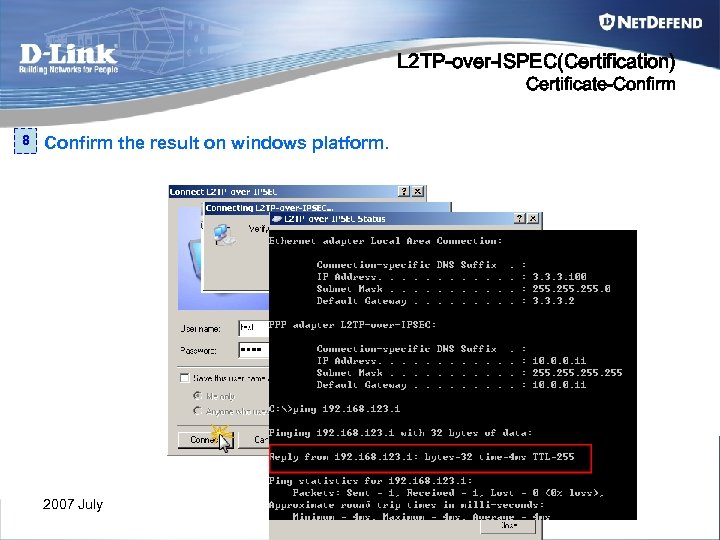Screen dimensions: 720x540
Task: Click help button of L2TP over IPSEC Status window
Action: click(x=519, y=219)
